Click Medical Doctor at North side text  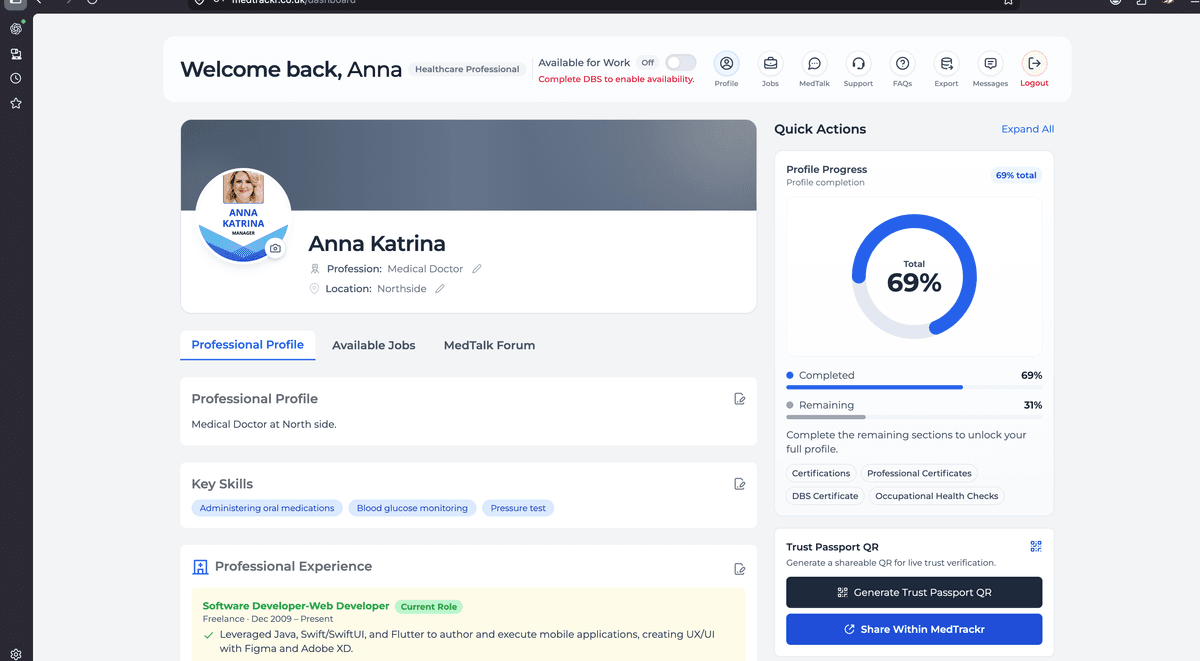coord(264,424)
